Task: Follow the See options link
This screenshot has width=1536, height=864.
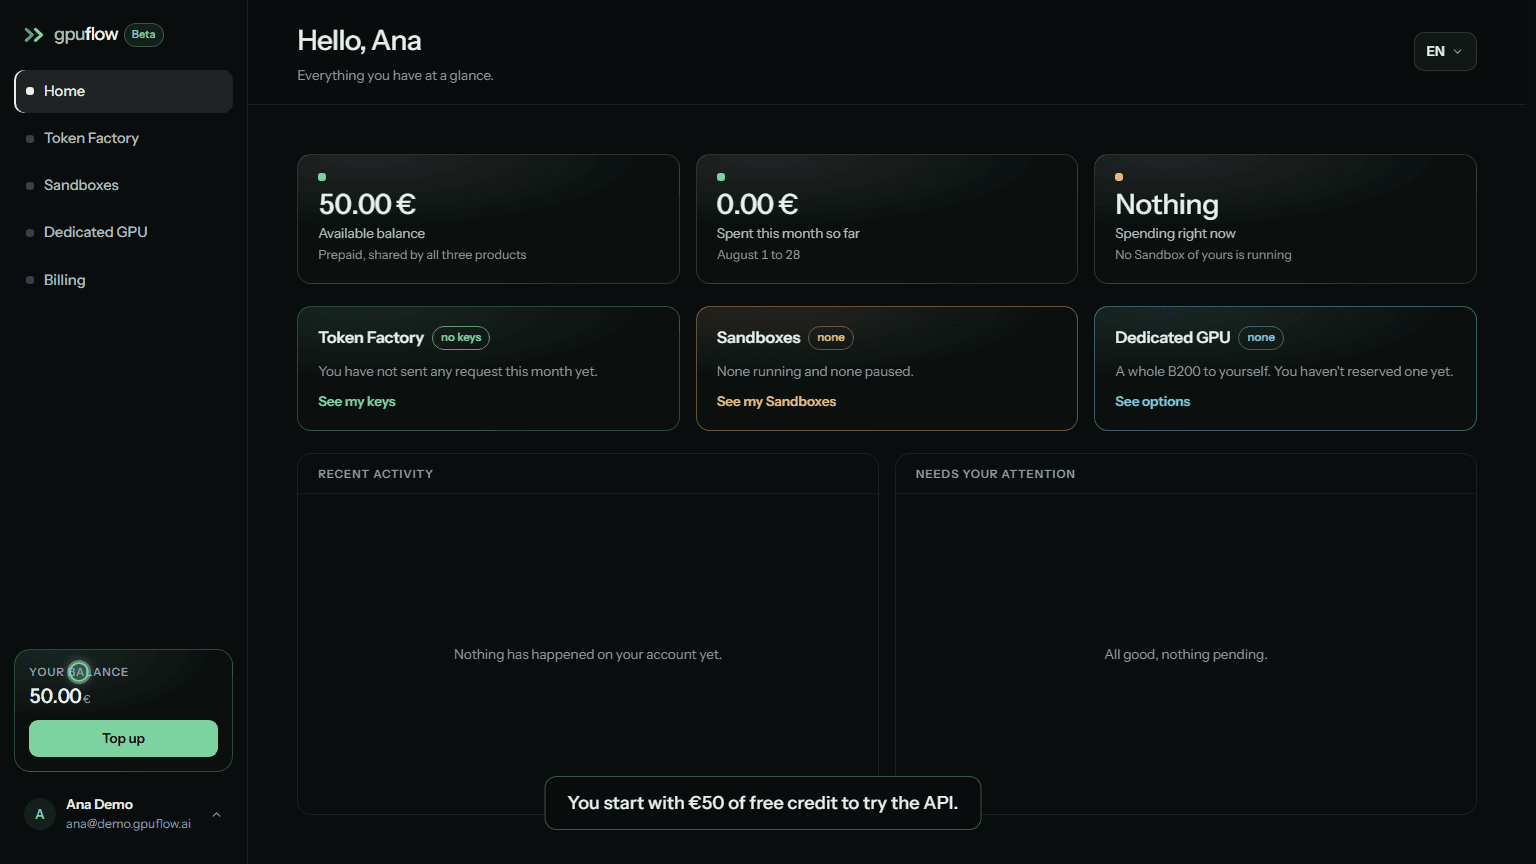Action: [x=1152, y=401]
